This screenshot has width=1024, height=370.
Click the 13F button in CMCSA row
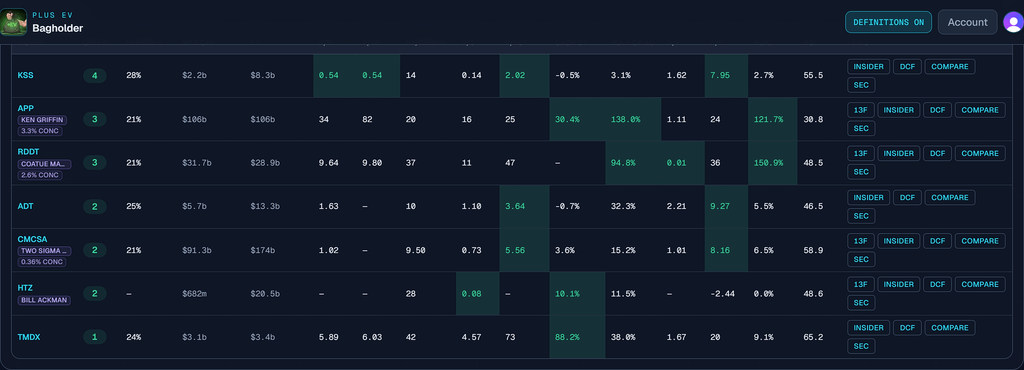point(861,241)
